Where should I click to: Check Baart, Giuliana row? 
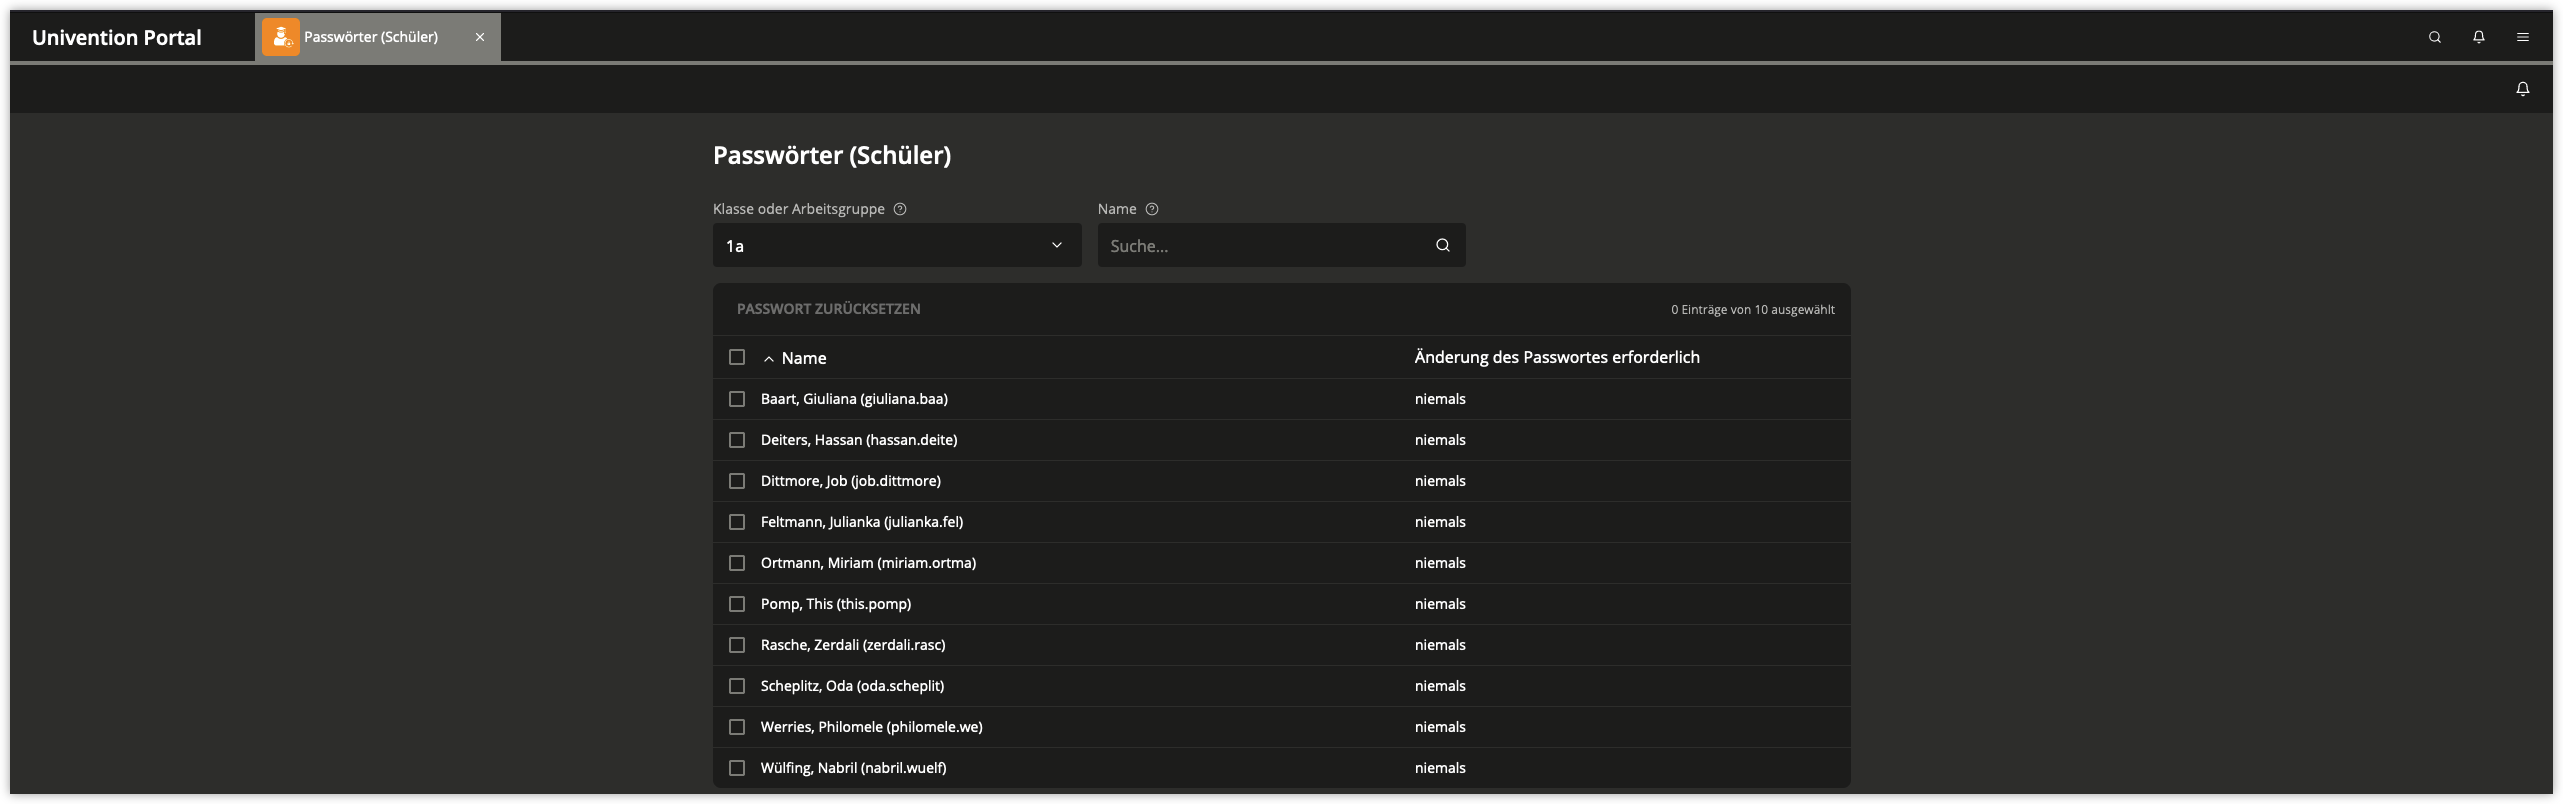[x=737, y=399]
